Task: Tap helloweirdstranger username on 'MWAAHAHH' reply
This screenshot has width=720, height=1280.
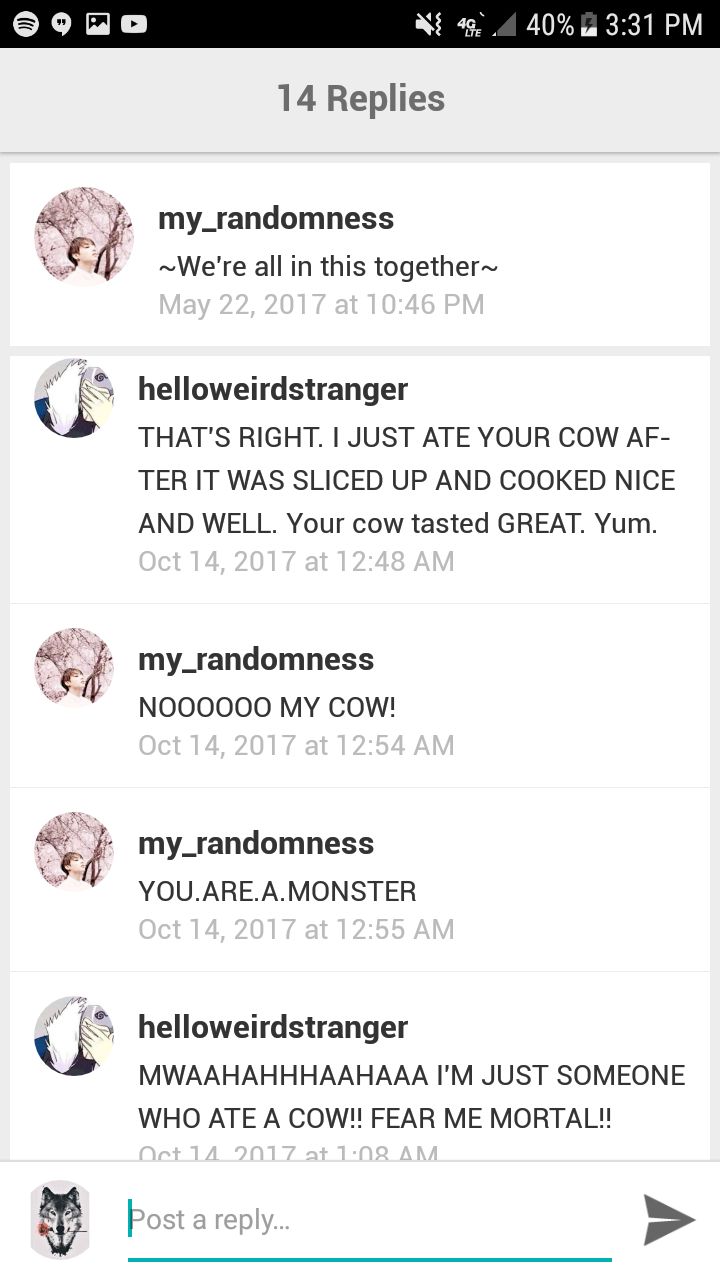Action: coord(273,1027)
